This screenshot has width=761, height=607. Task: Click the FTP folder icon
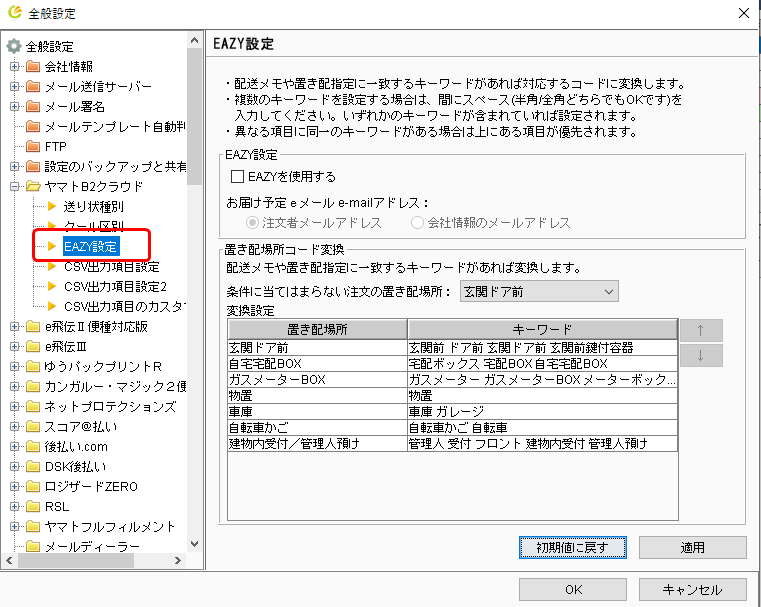click(x=33, y=146)
